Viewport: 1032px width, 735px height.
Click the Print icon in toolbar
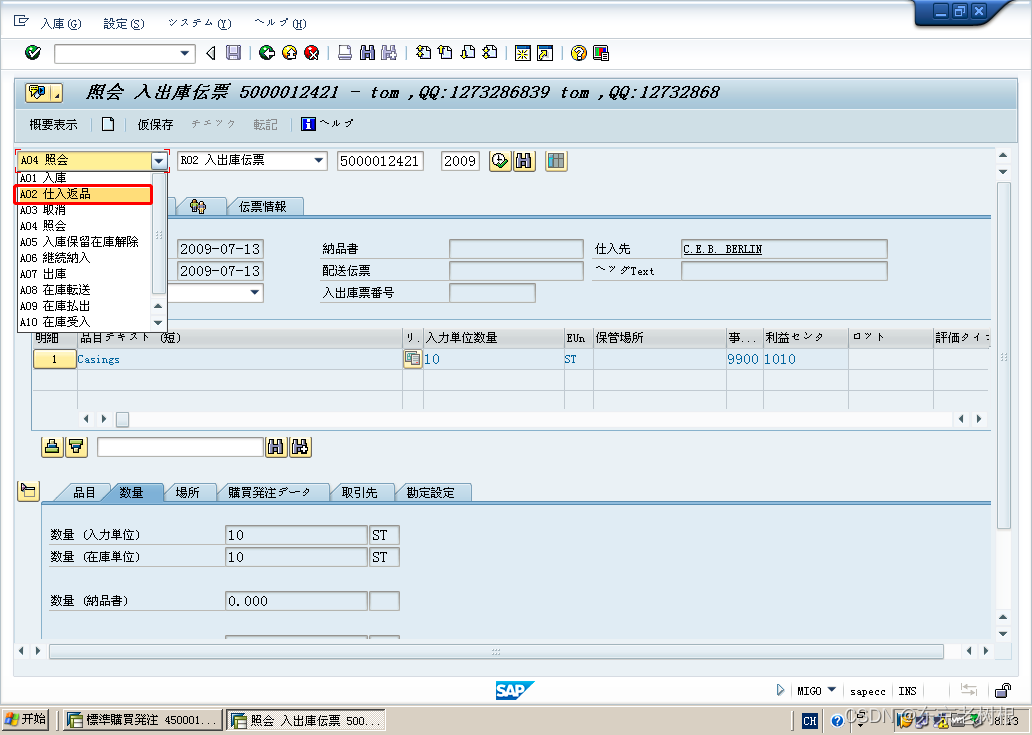coord(345,53)
